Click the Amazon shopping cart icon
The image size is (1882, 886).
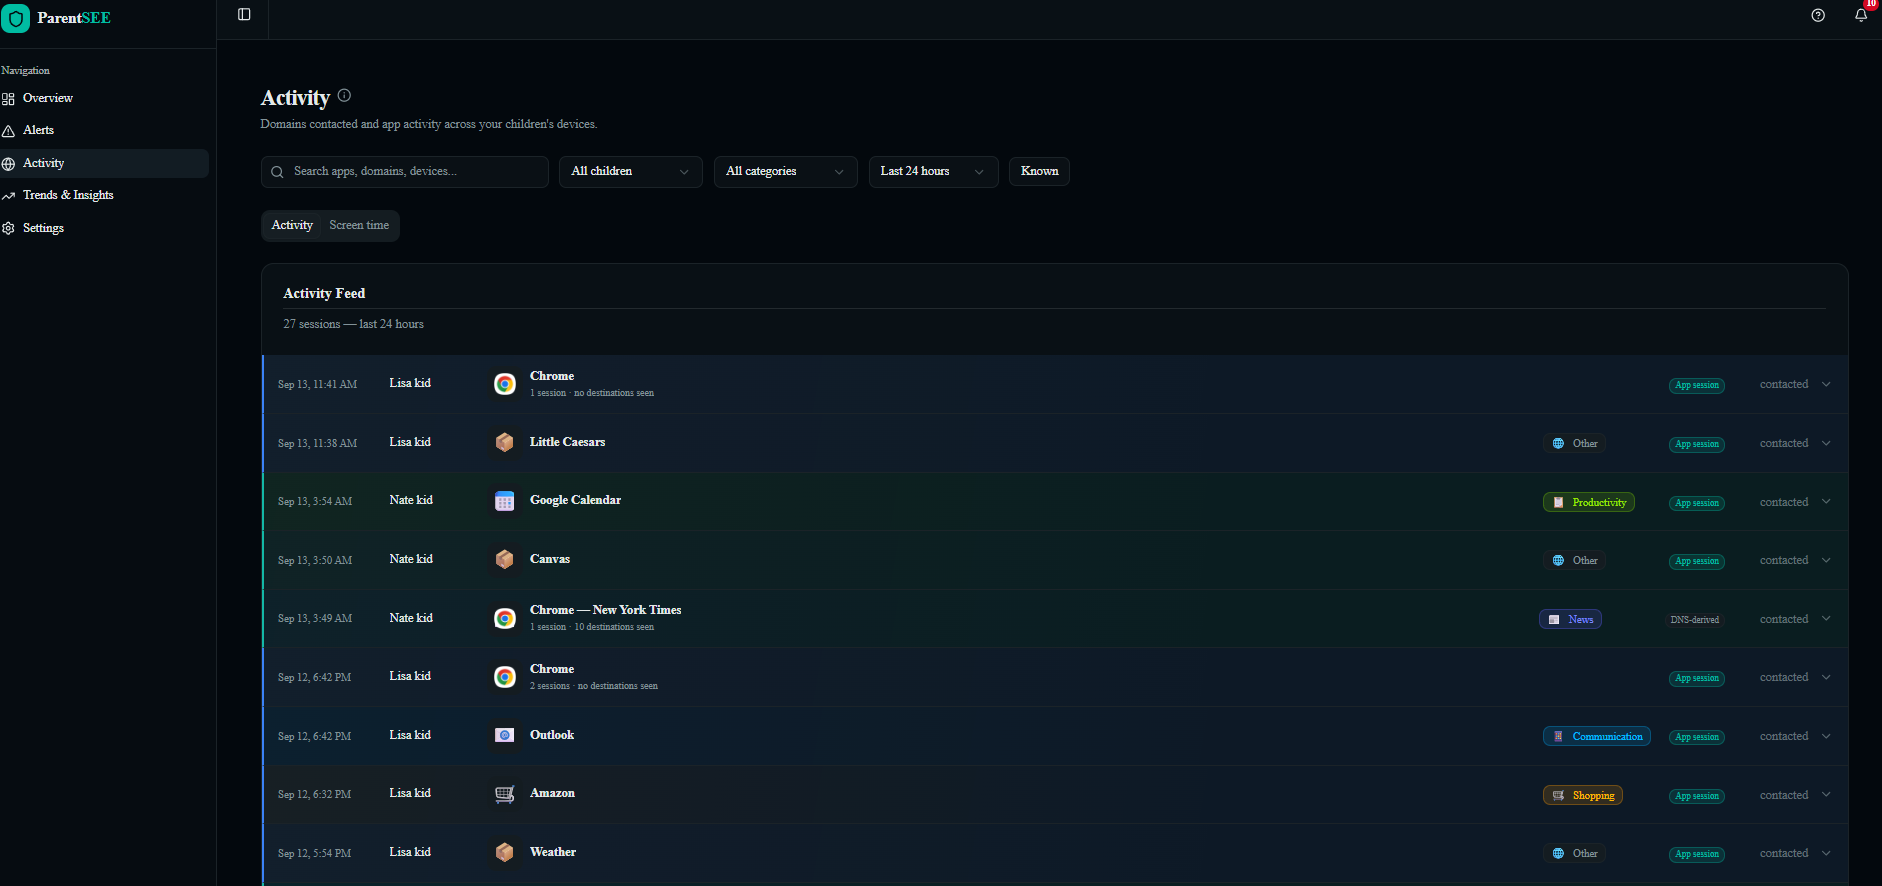coord(505,794)
